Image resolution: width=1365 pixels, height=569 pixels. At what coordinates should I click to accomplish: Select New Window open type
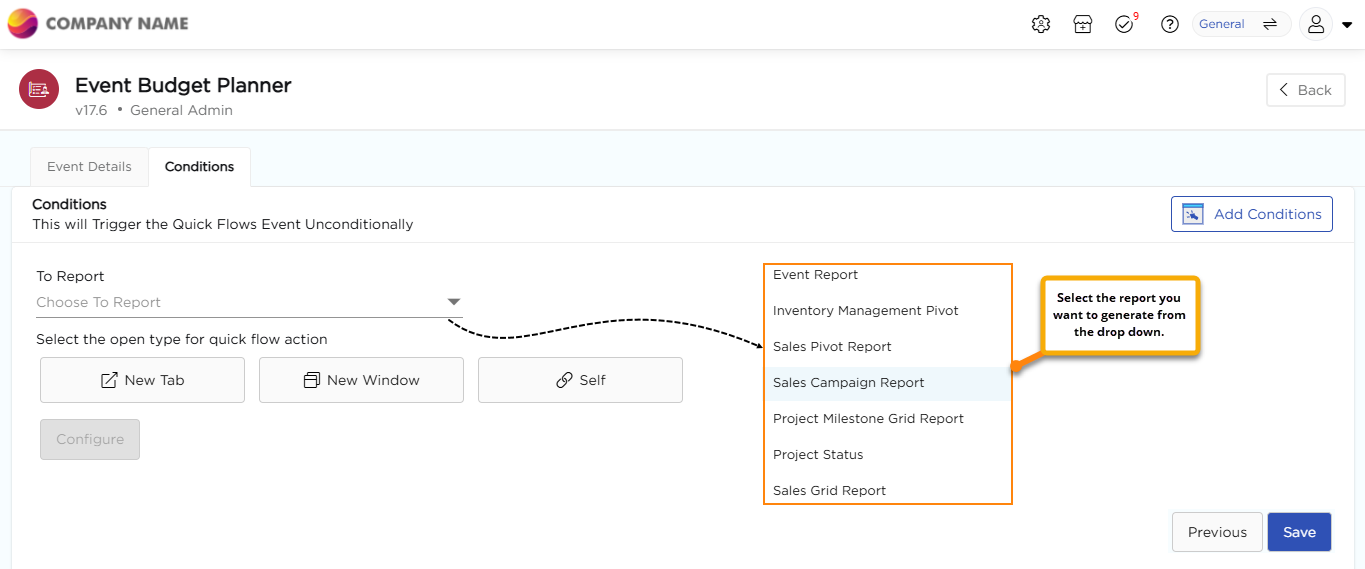[x=361, y=380]
